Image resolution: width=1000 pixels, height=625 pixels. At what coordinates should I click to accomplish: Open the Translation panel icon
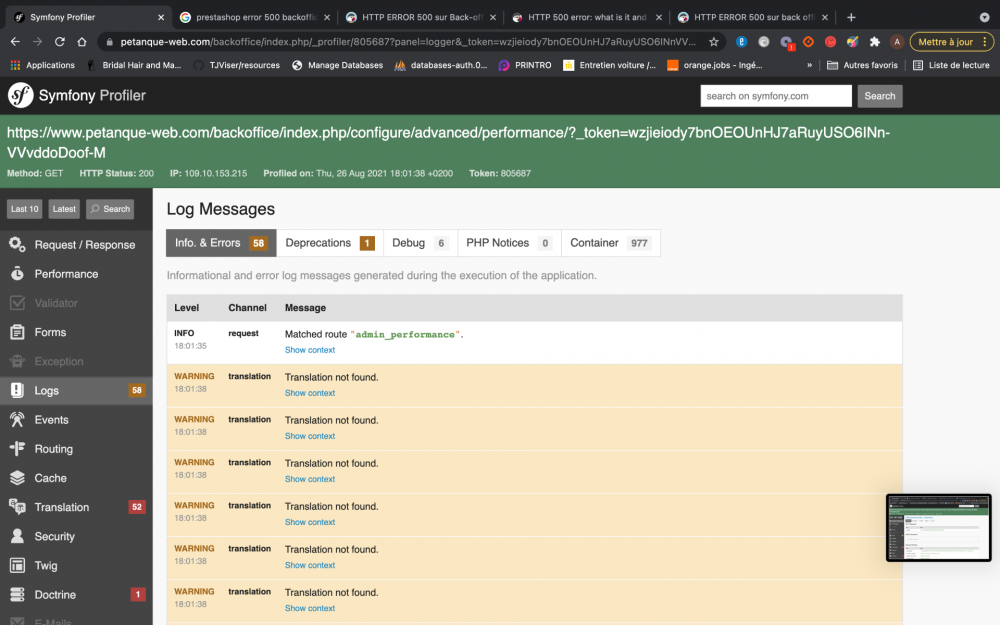point(17,507)
